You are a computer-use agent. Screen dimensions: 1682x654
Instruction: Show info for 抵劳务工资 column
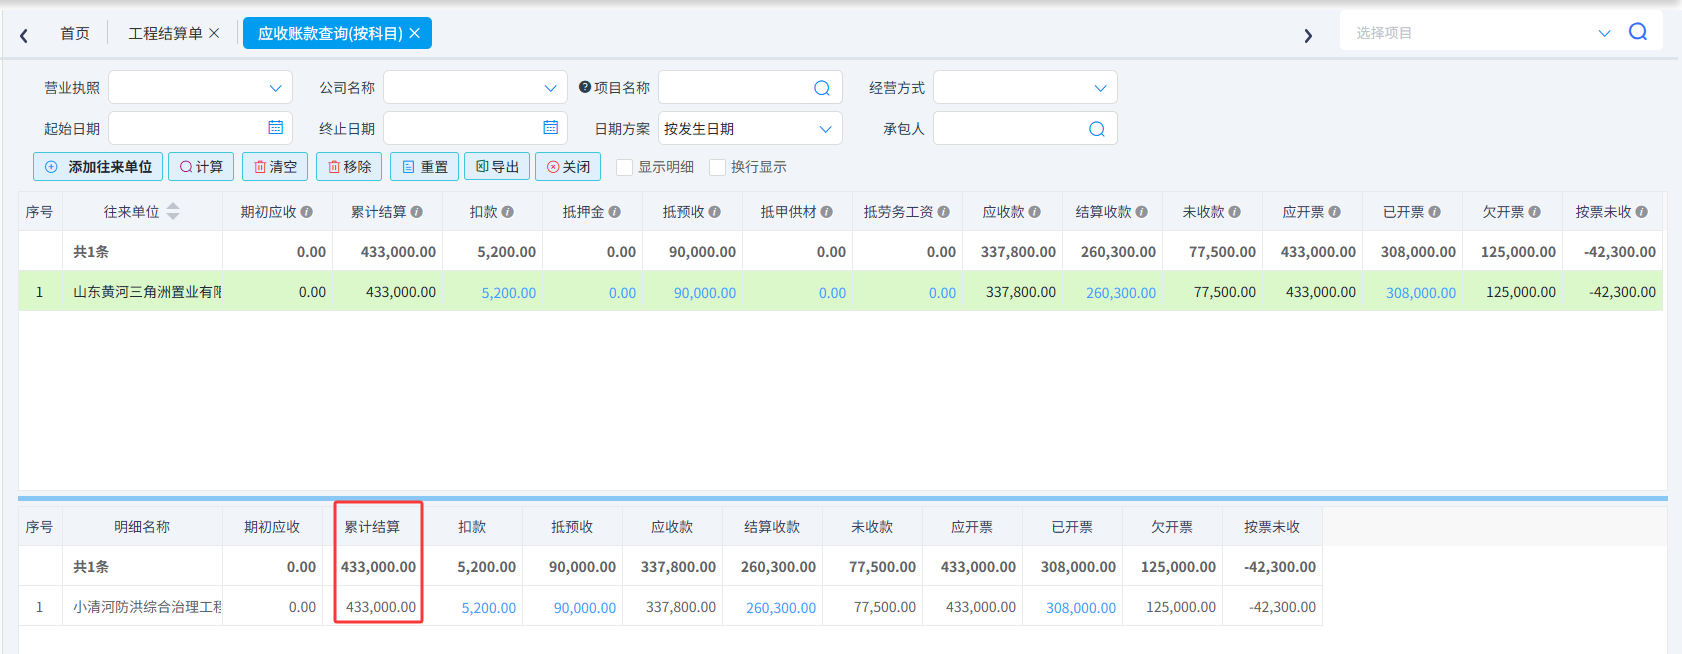944,212
